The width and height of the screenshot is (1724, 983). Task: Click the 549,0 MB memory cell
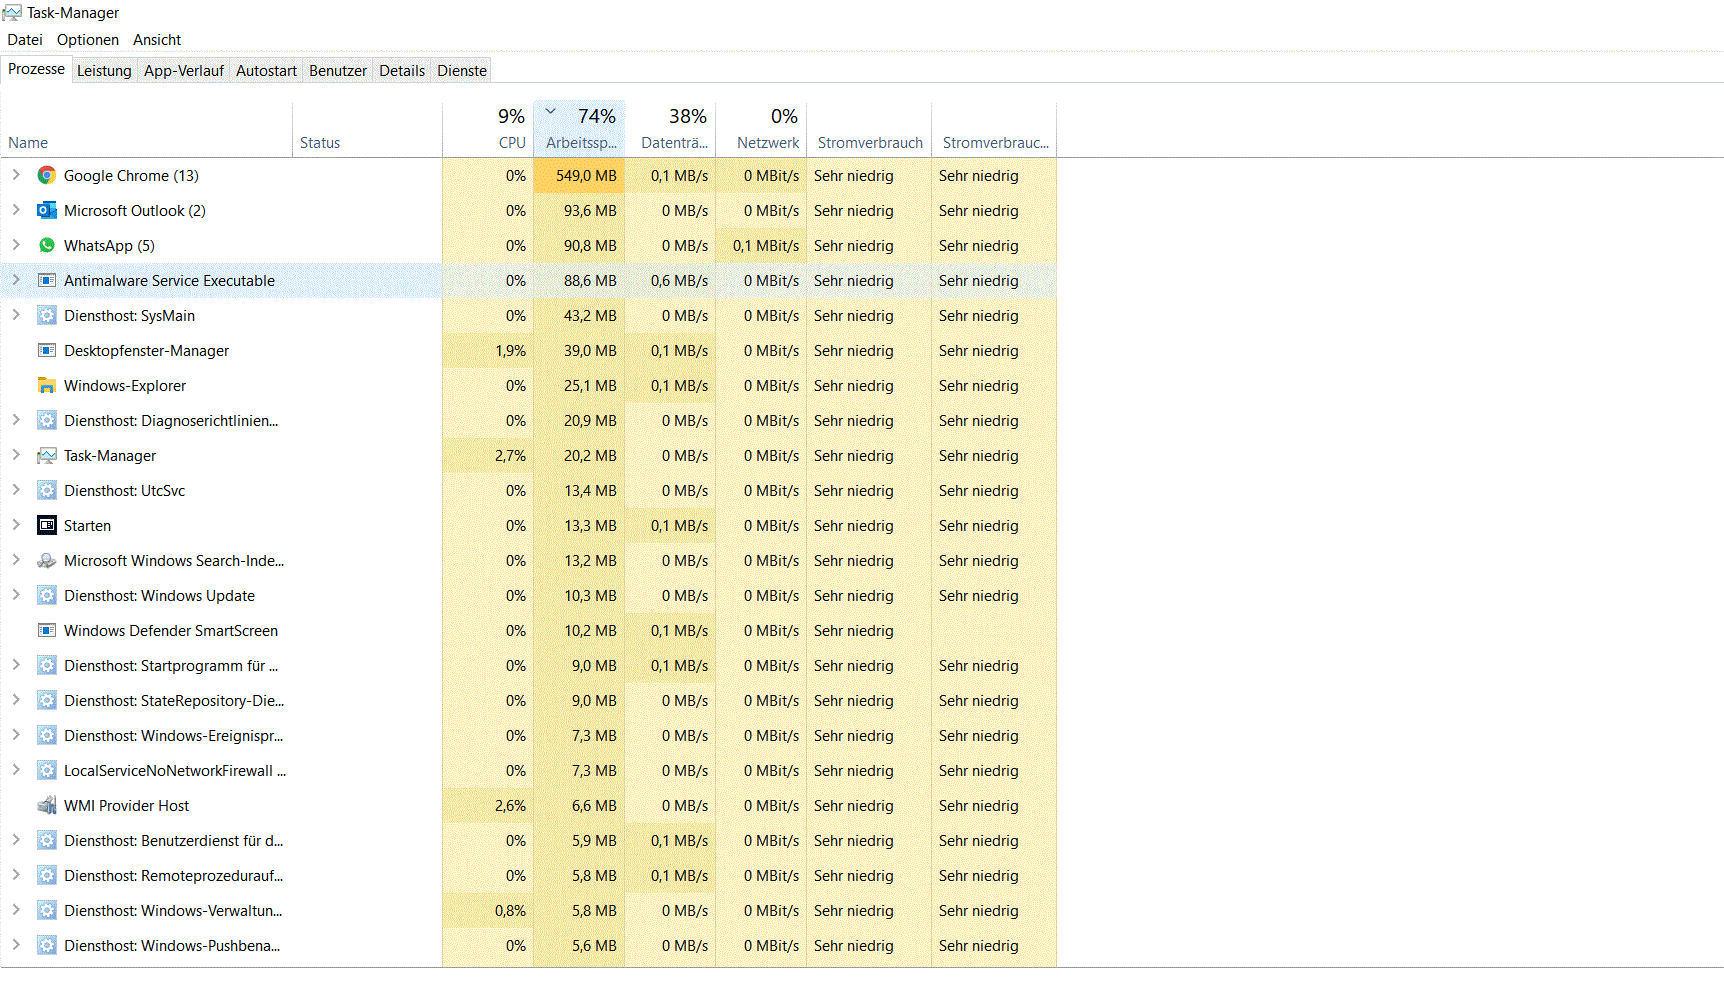pyautogui.click(x=579, y=176)
